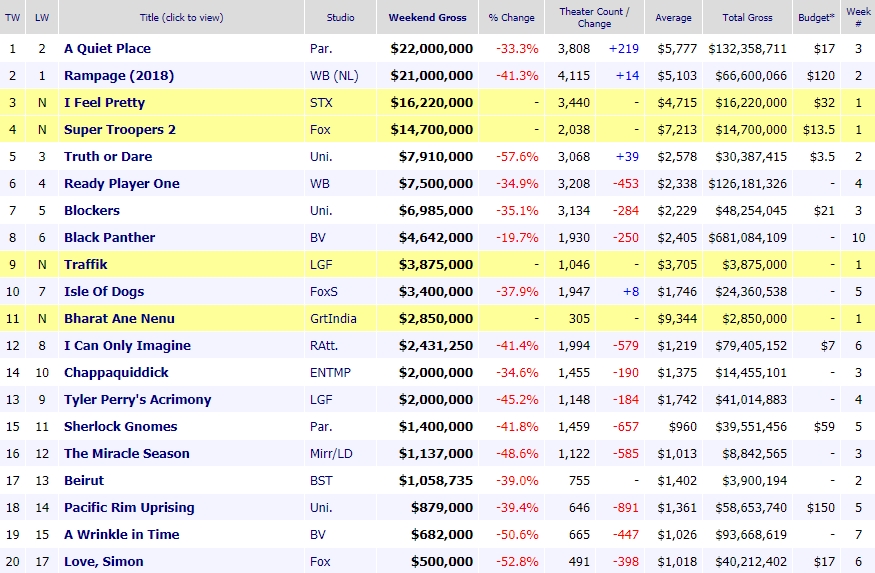Open Bharat Ane Nenu title link

119,319
